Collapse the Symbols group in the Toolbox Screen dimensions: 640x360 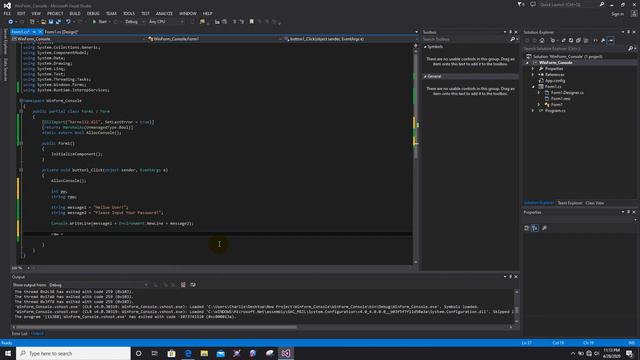(425, 47)
